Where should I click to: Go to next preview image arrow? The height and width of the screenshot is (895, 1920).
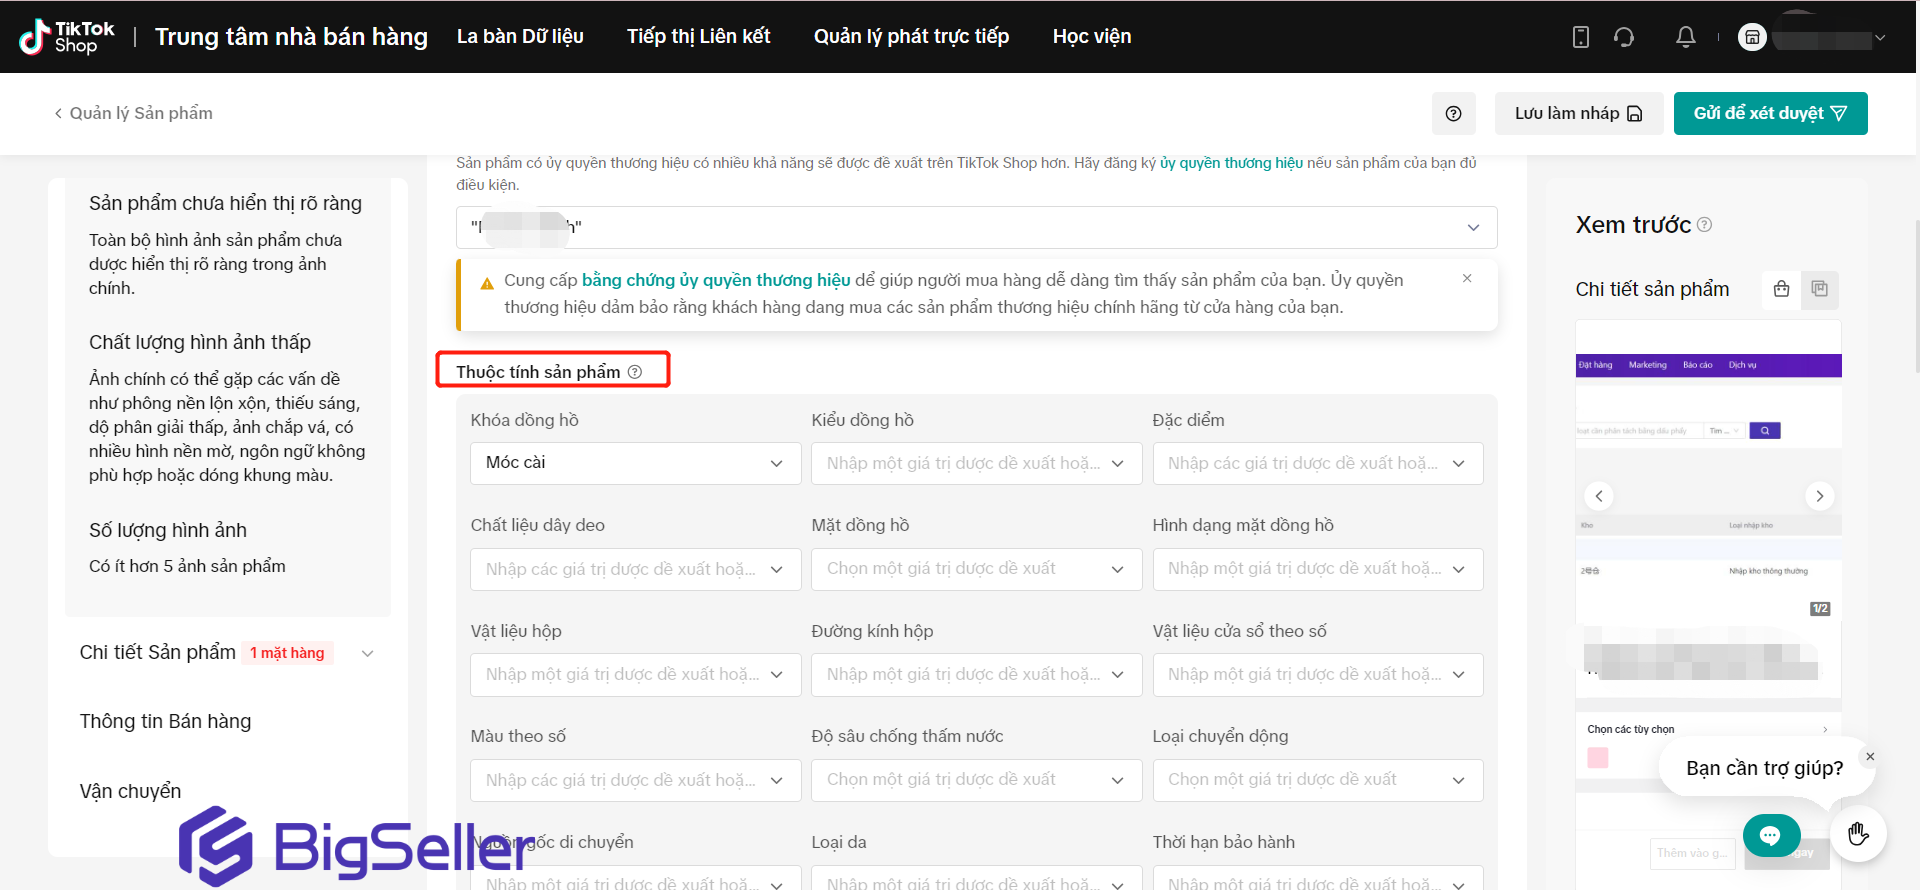pyautogui.click(x=1819, y=496)
